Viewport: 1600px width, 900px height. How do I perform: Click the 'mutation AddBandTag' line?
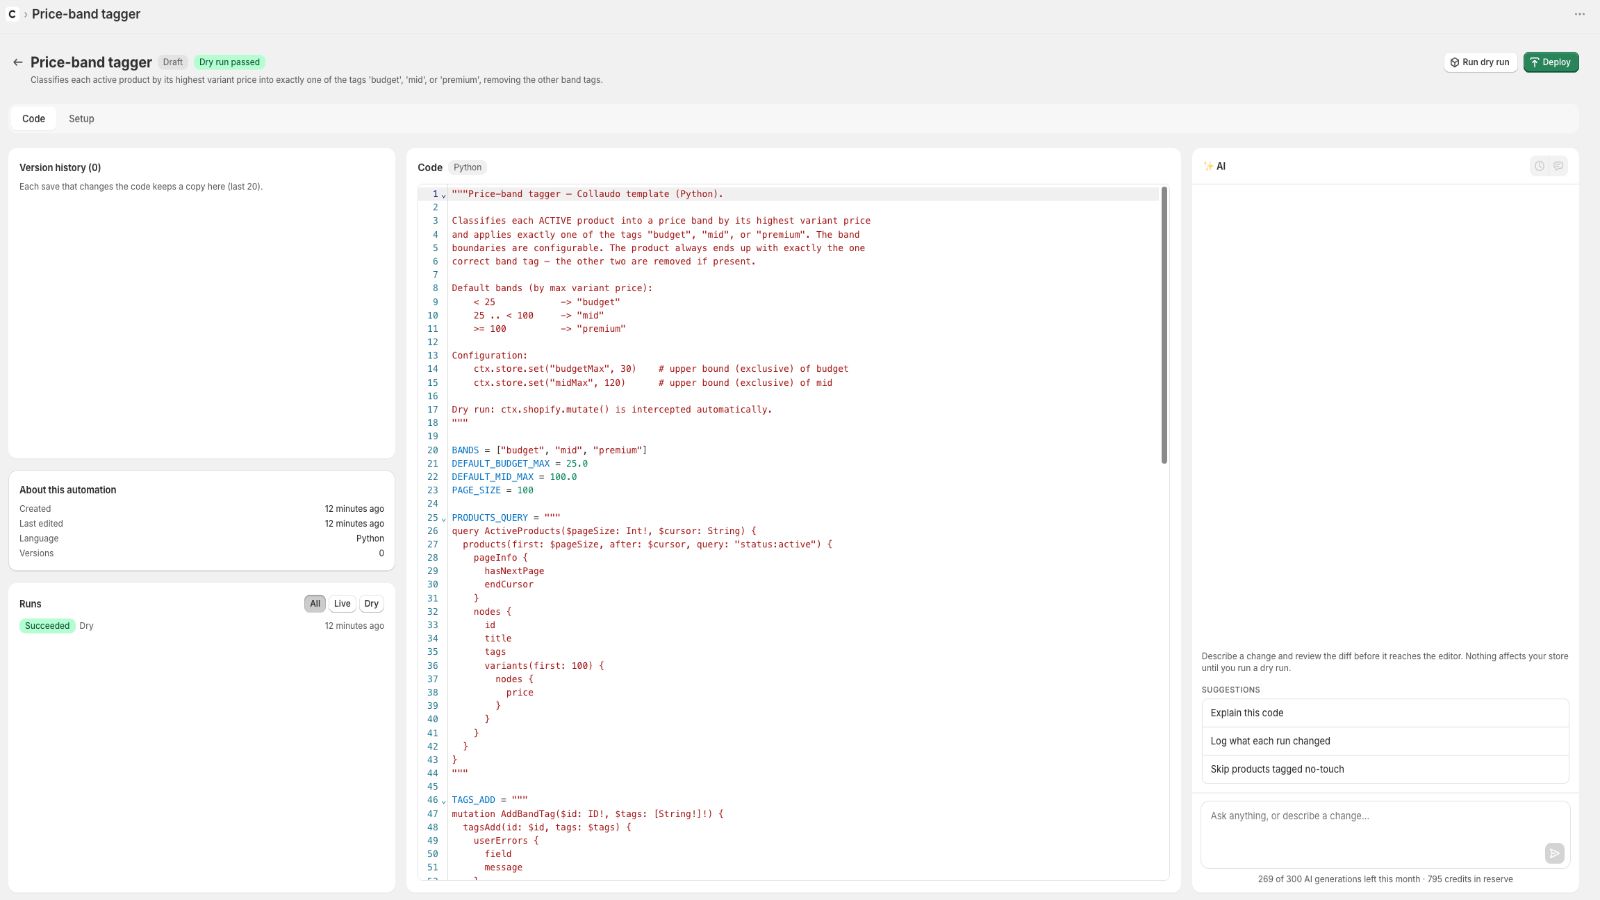587,814
